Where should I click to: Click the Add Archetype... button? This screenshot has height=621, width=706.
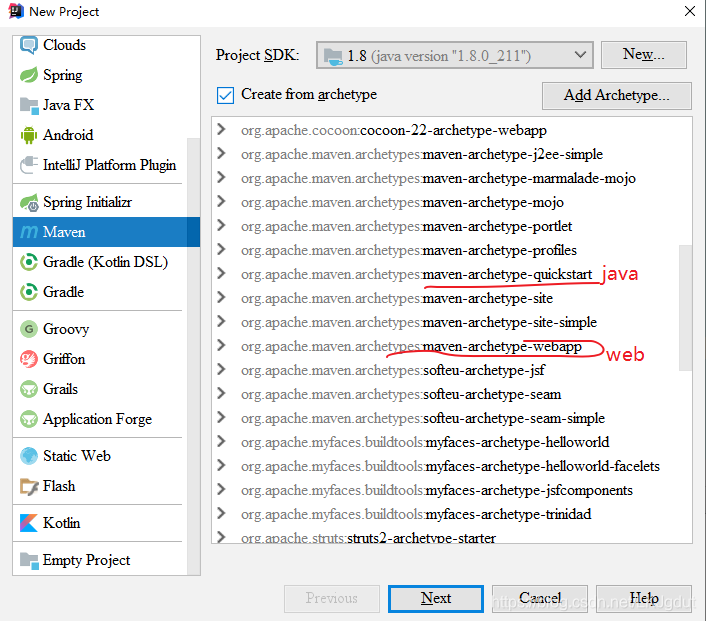coord(616,95)
